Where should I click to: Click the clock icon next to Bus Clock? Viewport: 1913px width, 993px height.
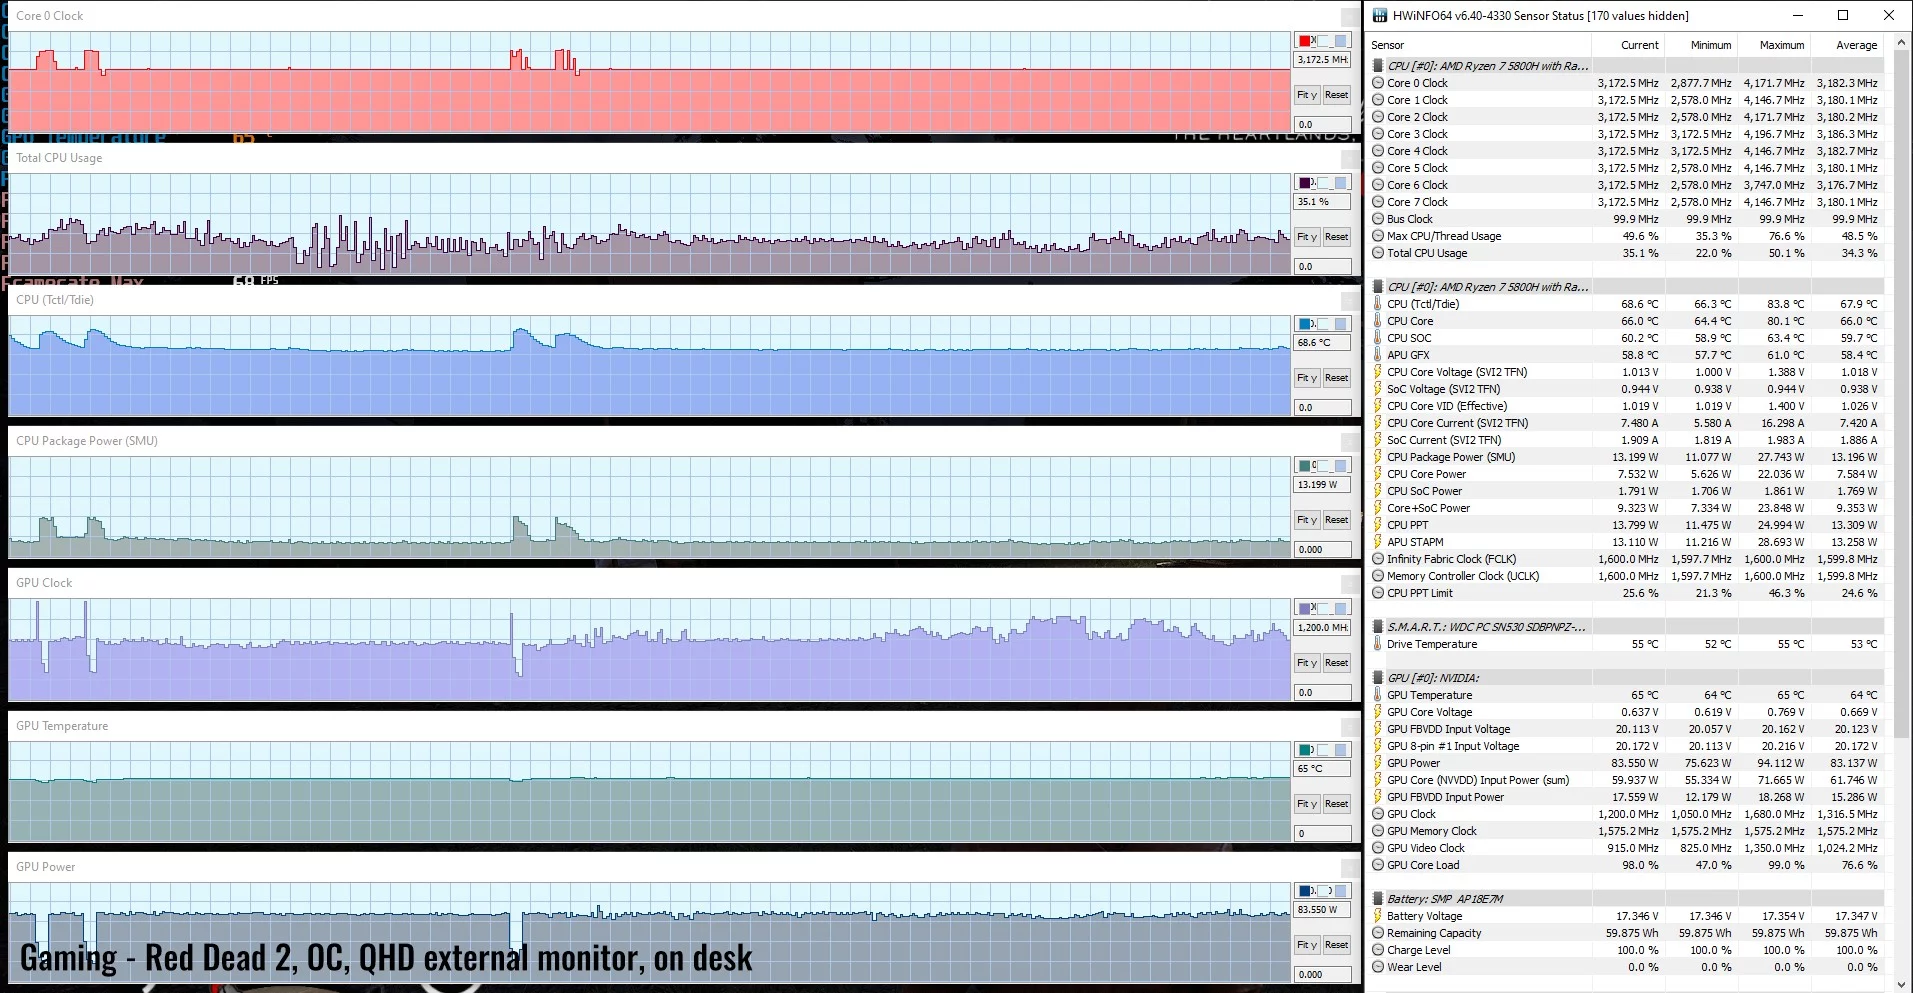pos(1378,219)
